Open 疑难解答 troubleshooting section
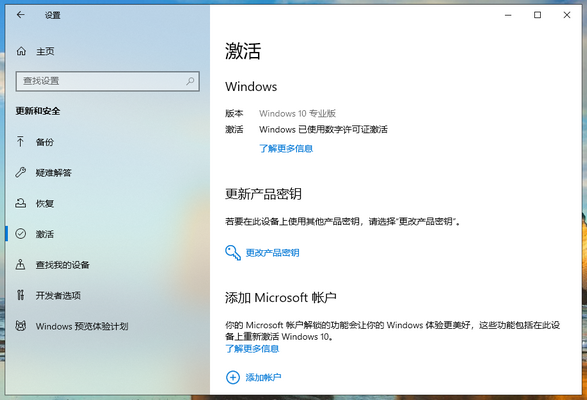The width and height of the screenshot is (587, 400). point(54,173)
